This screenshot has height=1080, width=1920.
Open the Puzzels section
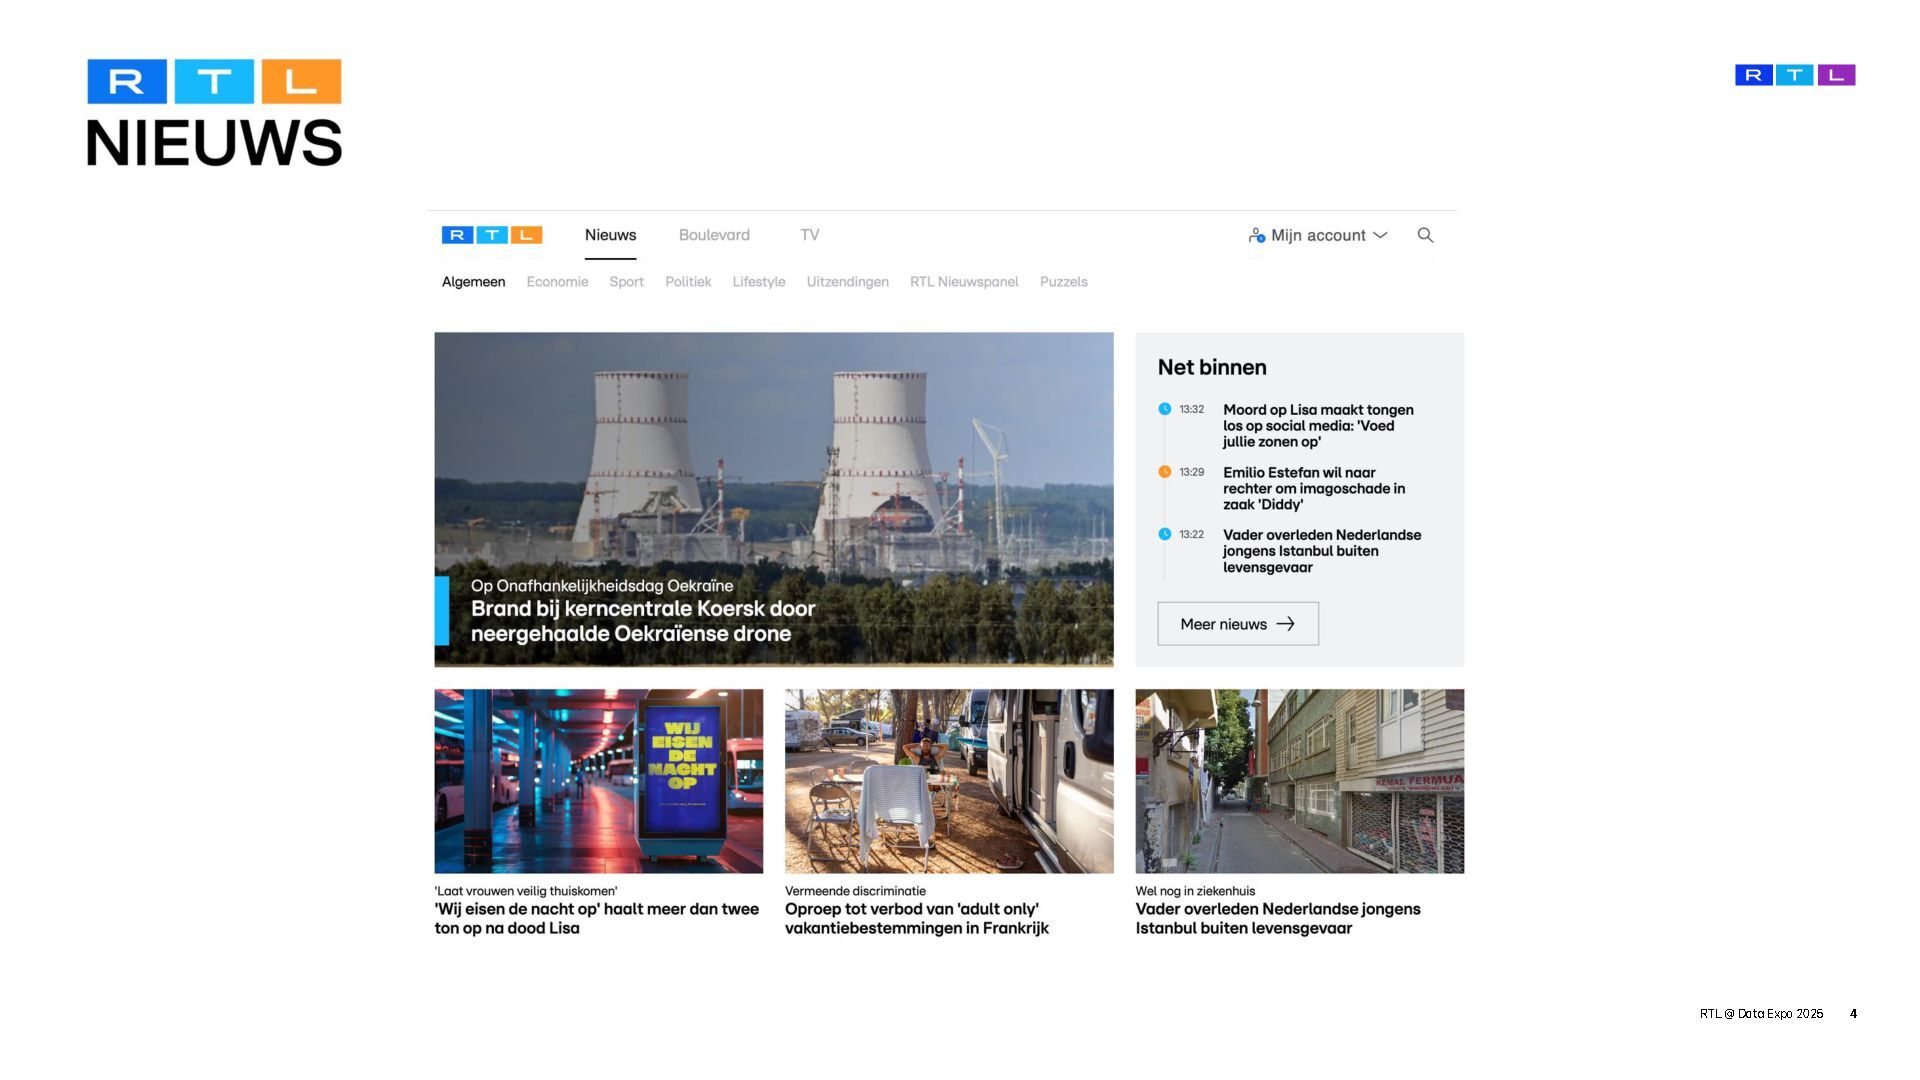[1063, 282]
